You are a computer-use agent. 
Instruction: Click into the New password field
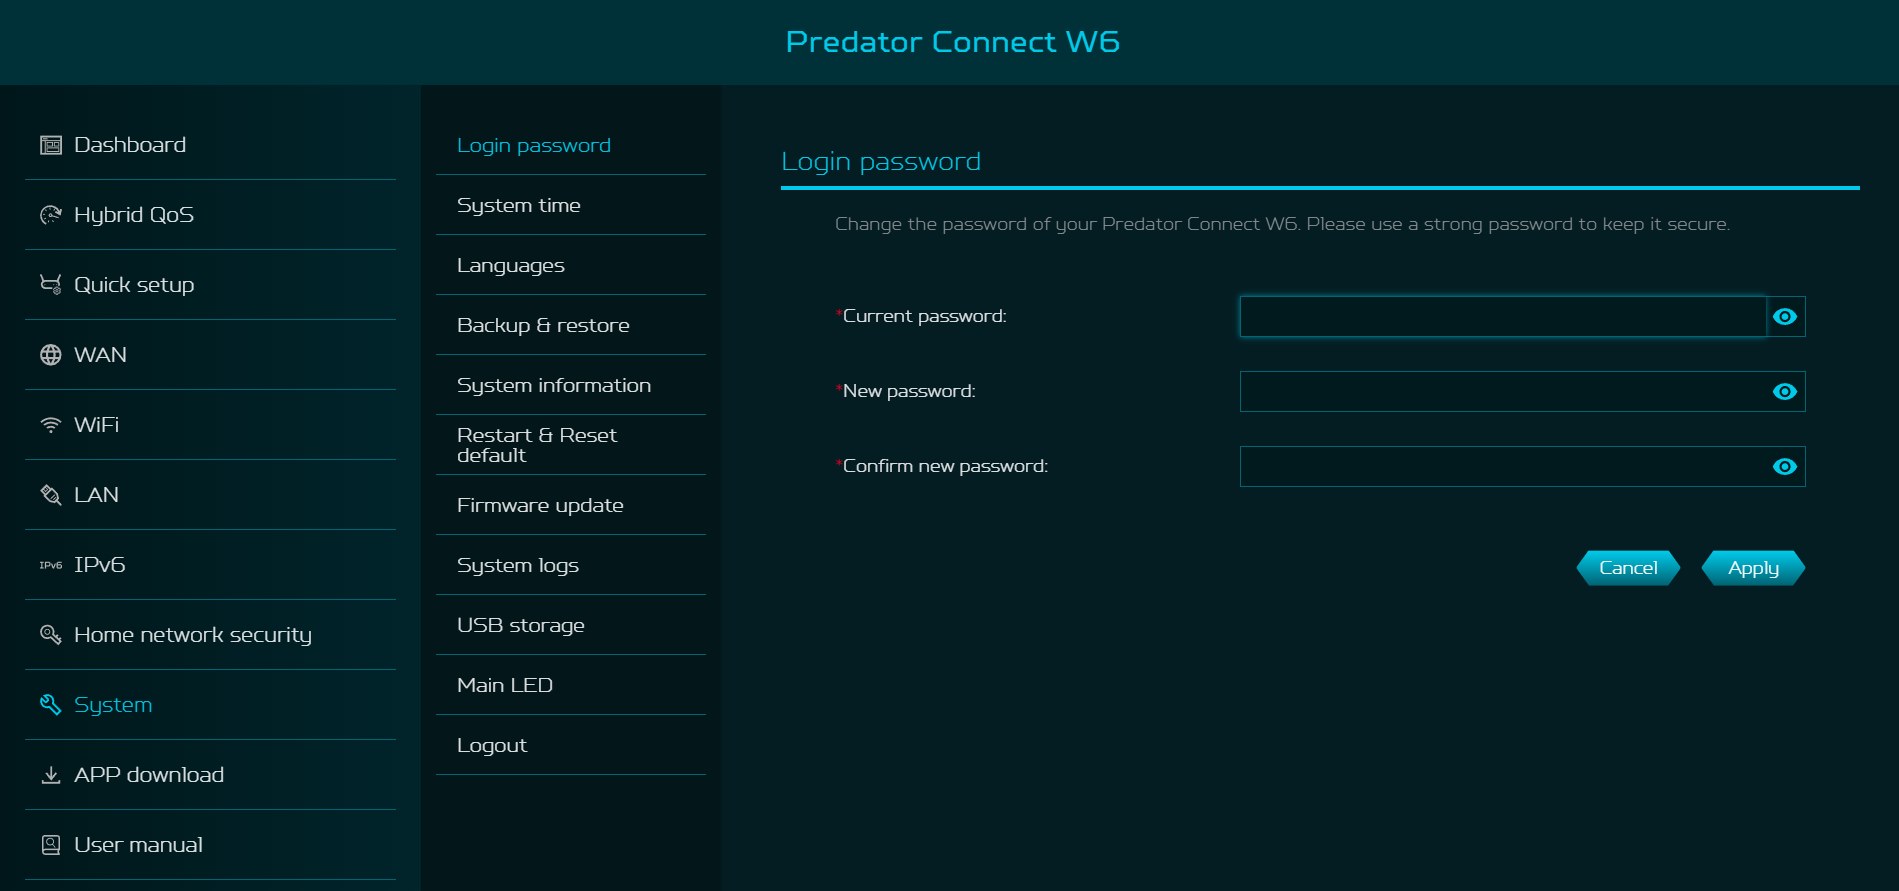click(1502, 392)
